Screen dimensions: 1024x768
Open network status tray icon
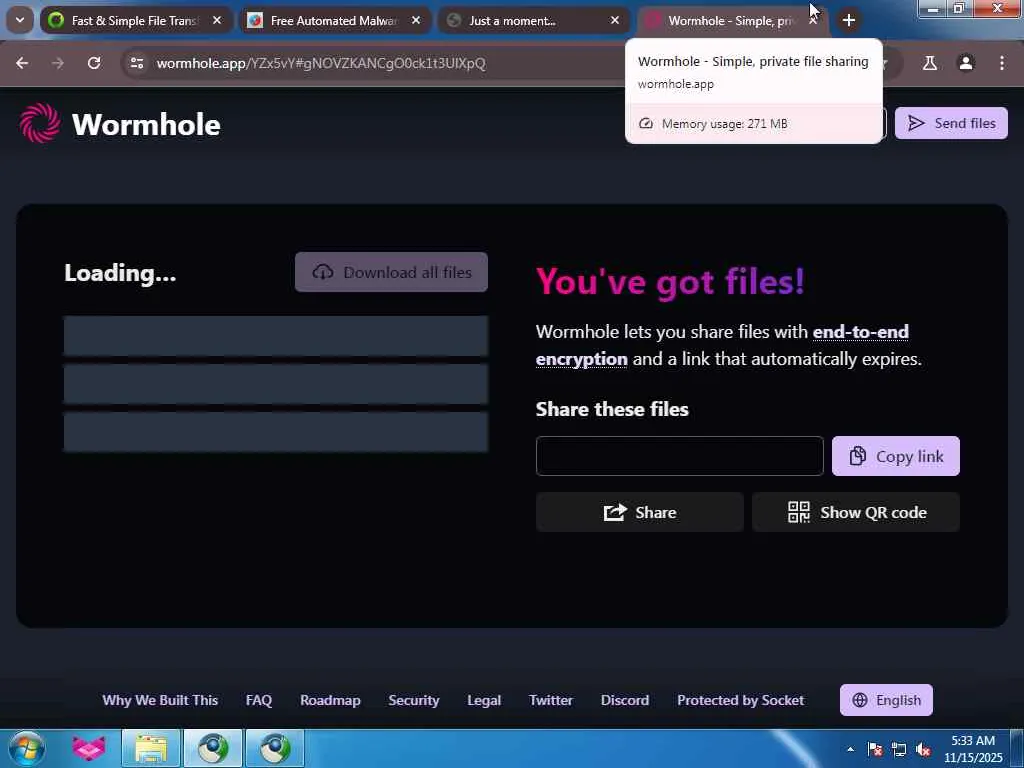[899, 749]
